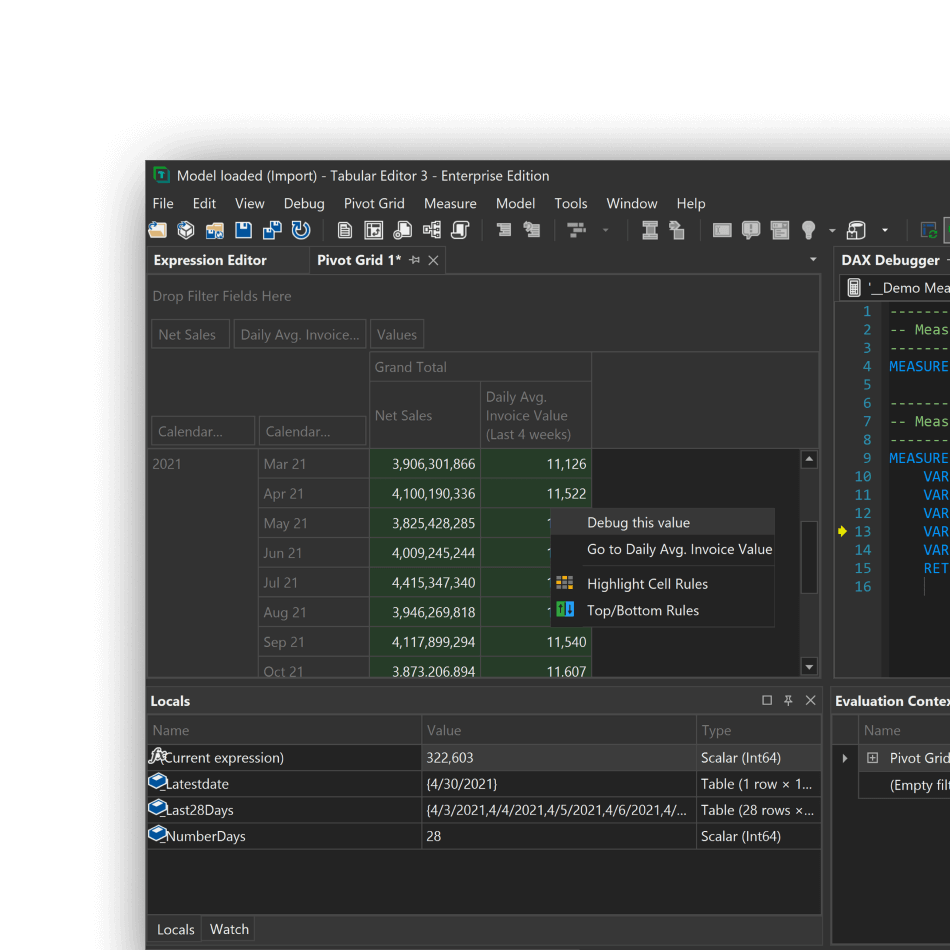This screenshot has width=950, height=950.
Task: Click the impersonation user-database toolbar icon
Action: click(x=856, y=230)
